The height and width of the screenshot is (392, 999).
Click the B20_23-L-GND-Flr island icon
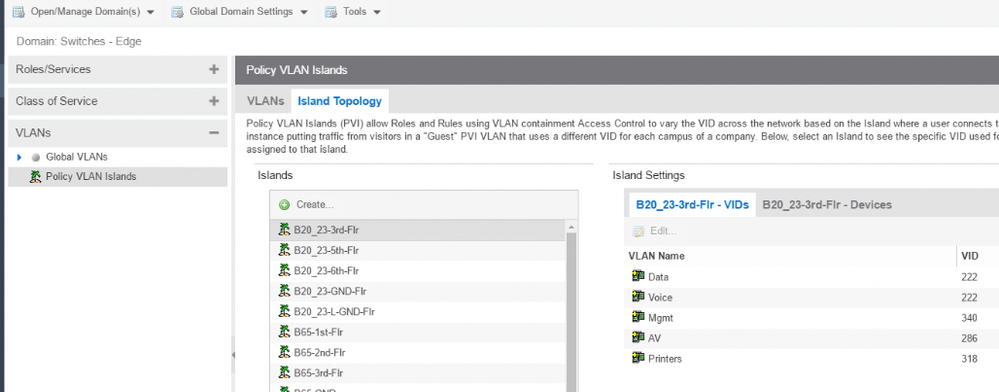pos(284,311)
